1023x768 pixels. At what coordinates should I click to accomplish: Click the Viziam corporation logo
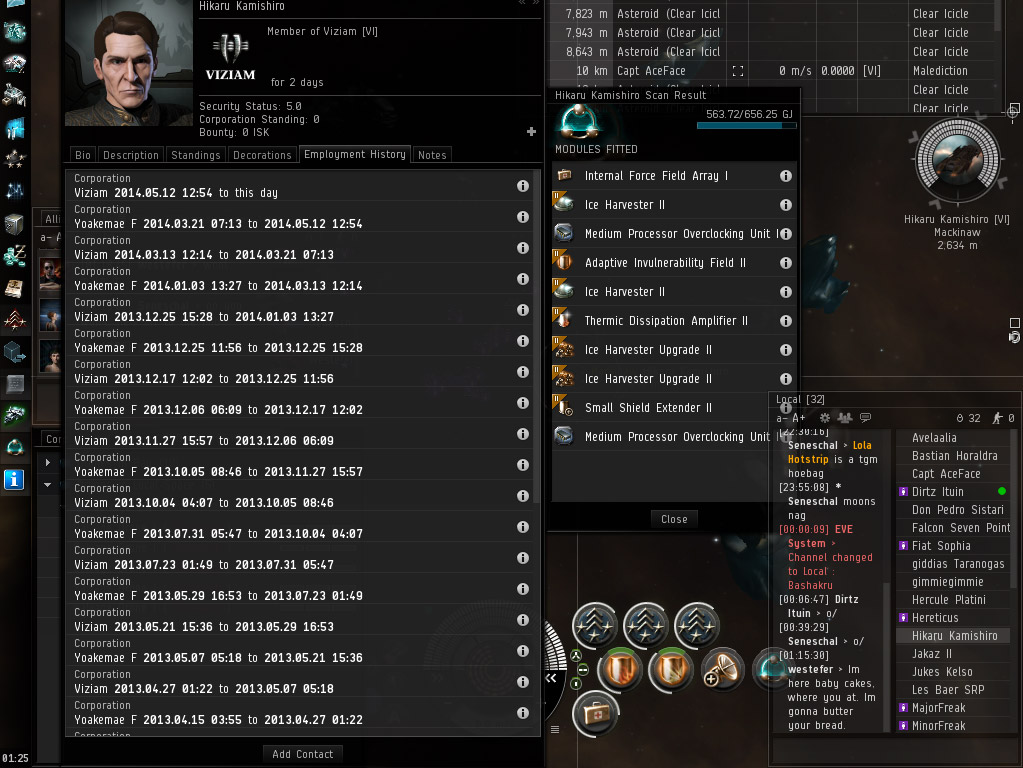(230, 57)
